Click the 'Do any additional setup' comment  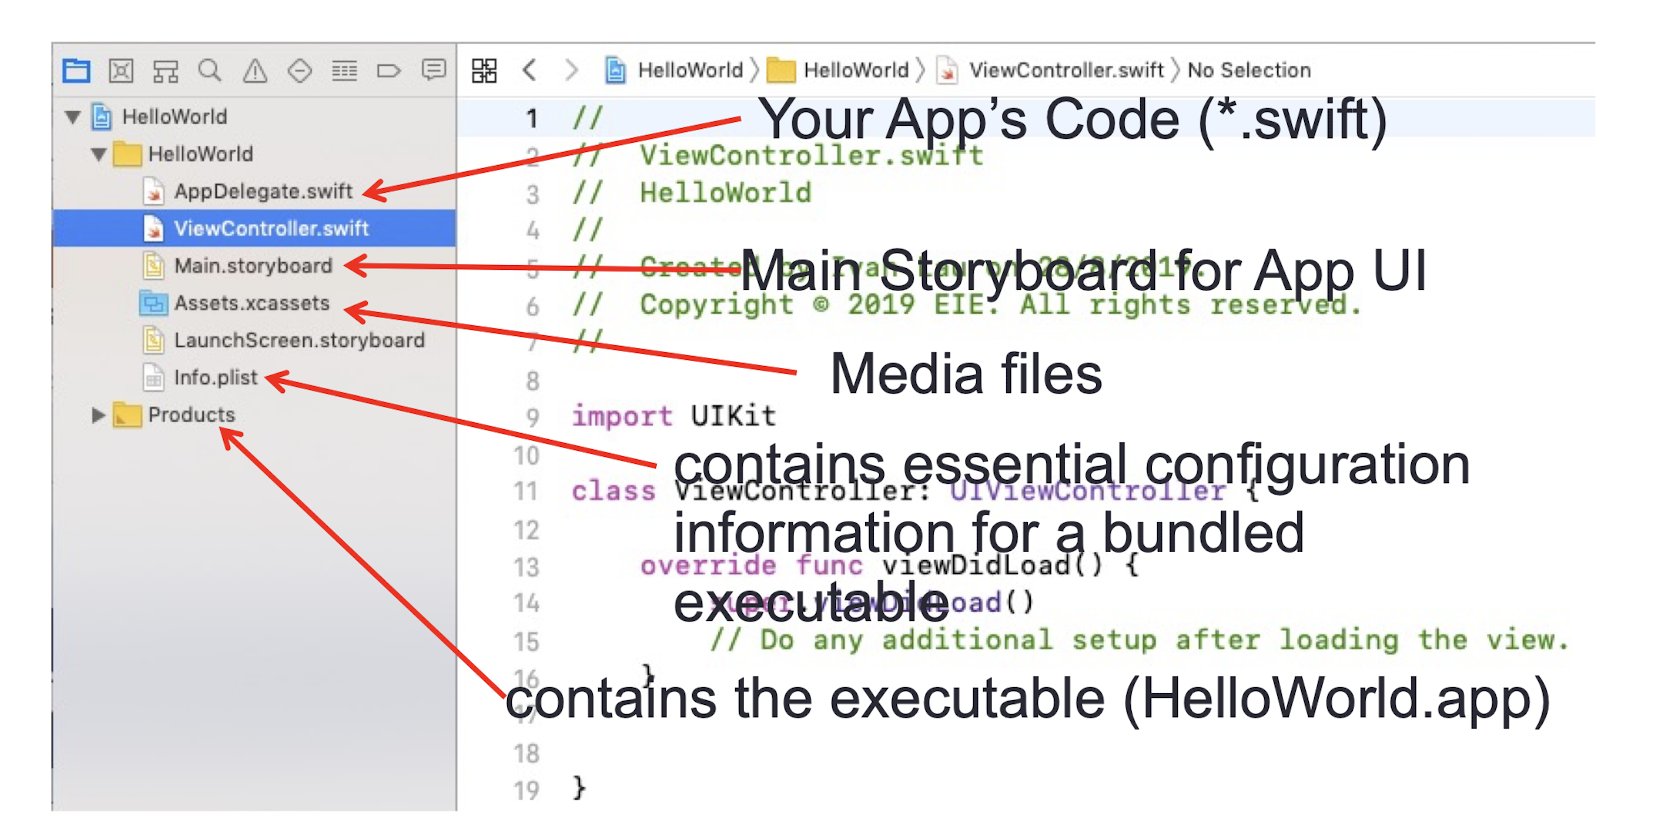point(1139,640)
